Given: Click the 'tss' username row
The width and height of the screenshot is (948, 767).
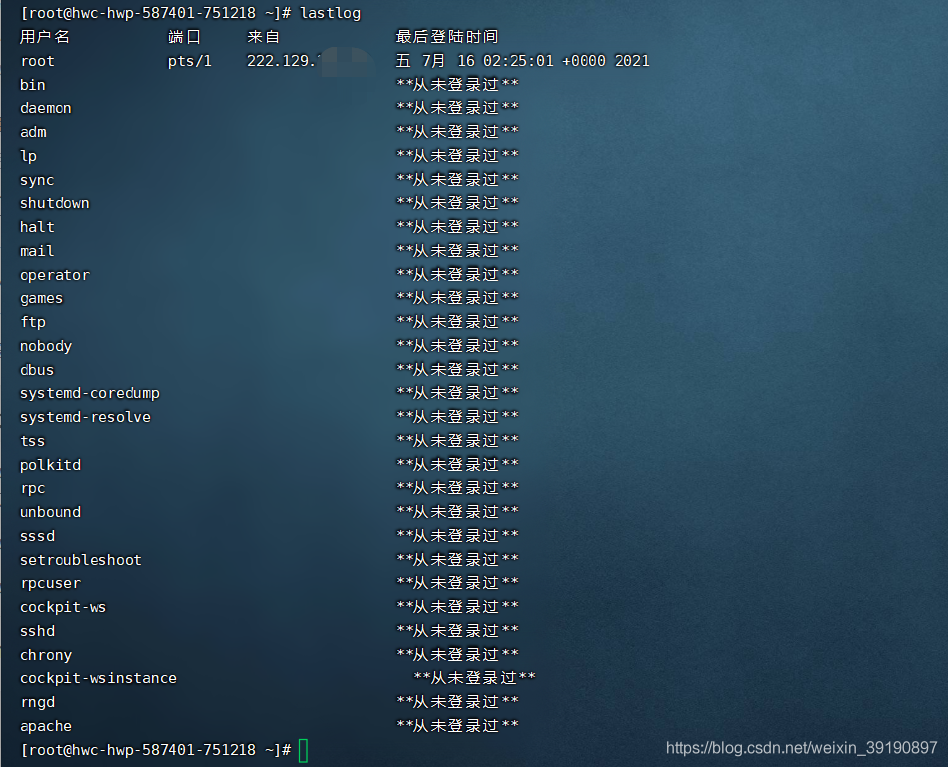Looking at the screenshot, I should [33, 441].
